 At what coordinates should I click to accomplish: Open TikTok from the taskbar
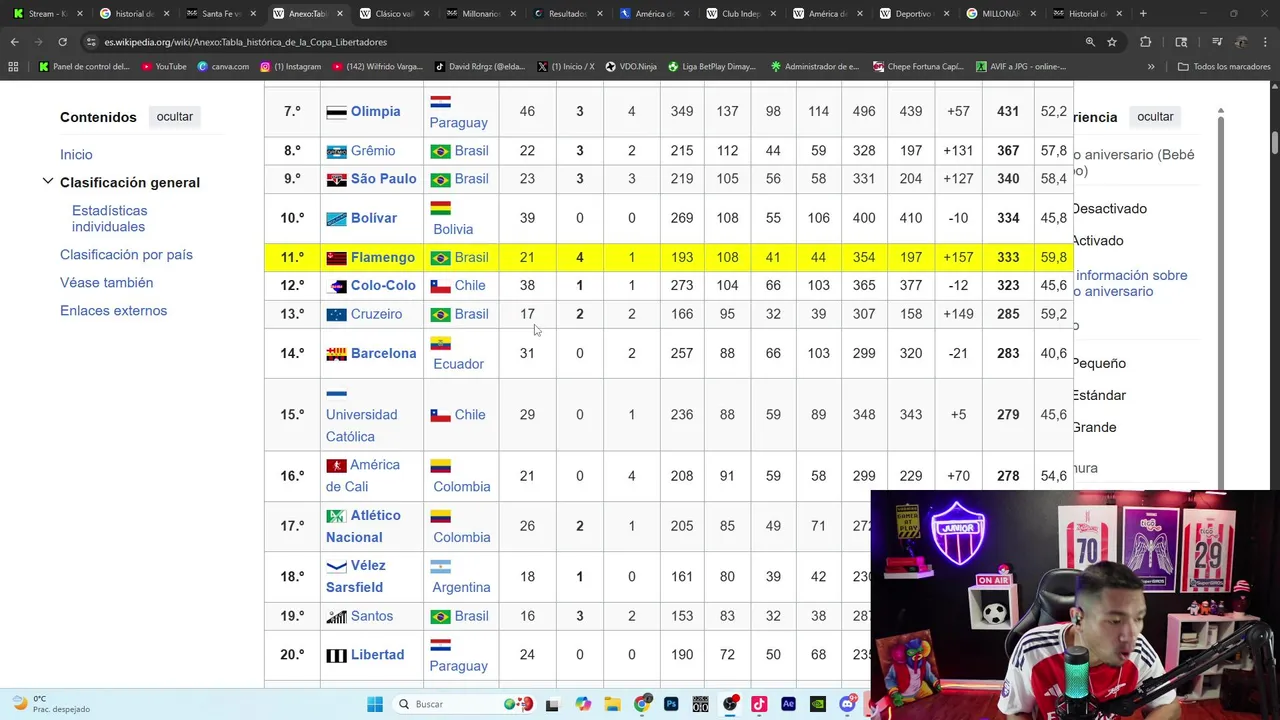click(x=759, y=704)
